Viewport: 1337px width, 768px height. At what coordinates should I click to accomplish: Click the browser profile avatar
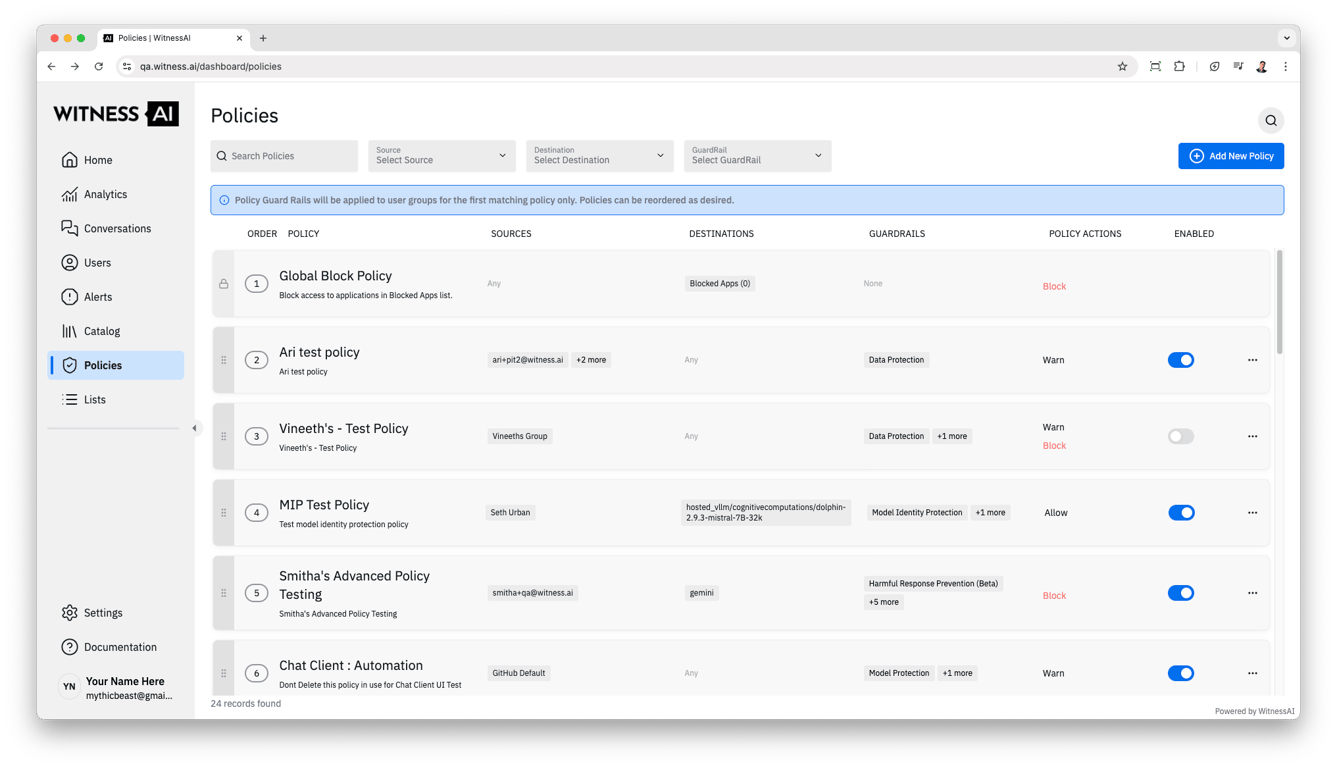coord(1262,67)
